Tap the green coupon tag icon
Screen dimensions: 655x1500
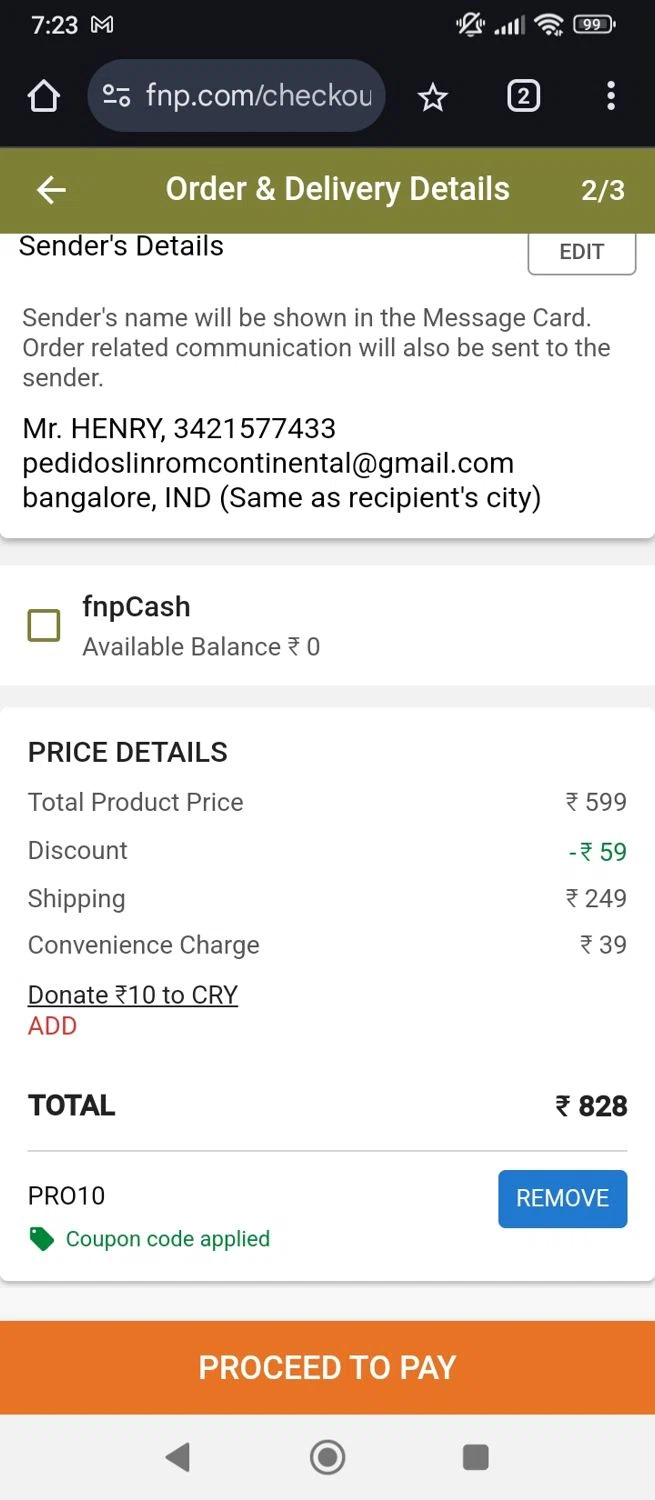click(x=42, y=1240)
